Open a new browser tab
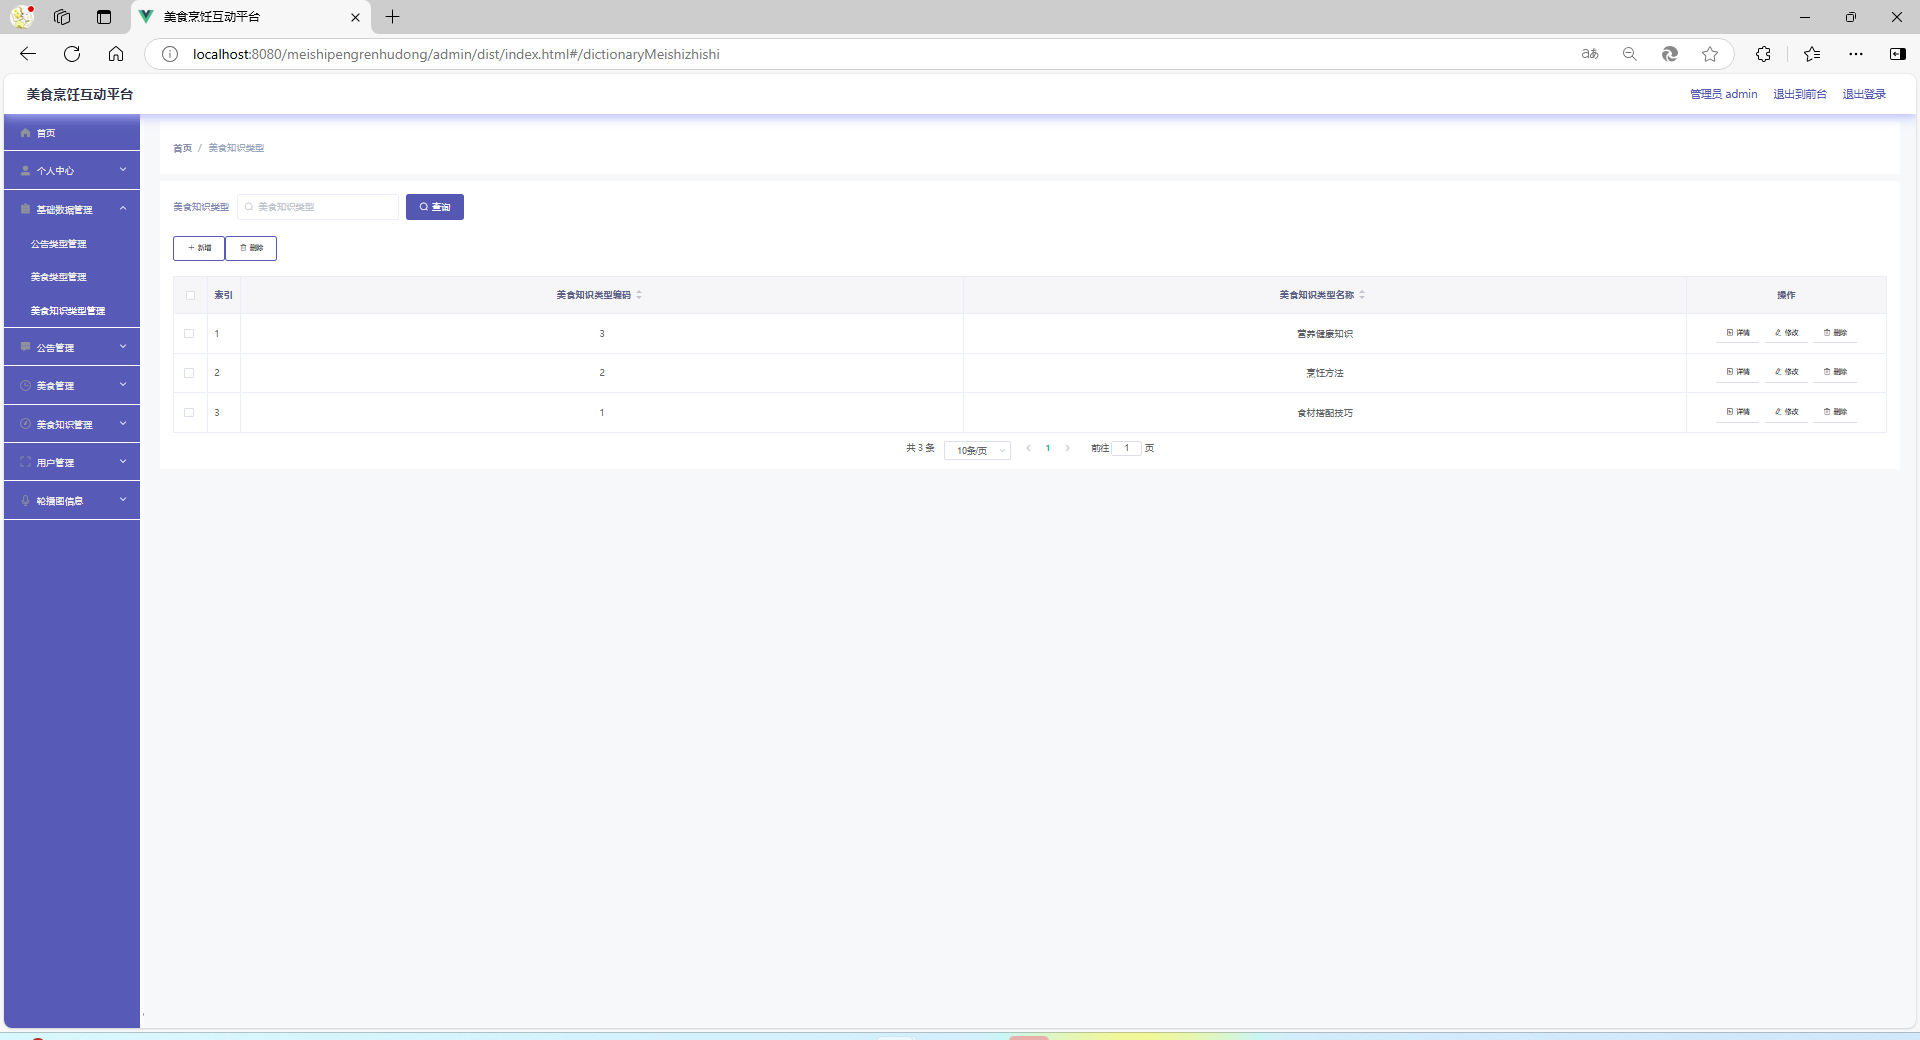The width and height of the screenshot is (1920, 1040). coord(393,17)
